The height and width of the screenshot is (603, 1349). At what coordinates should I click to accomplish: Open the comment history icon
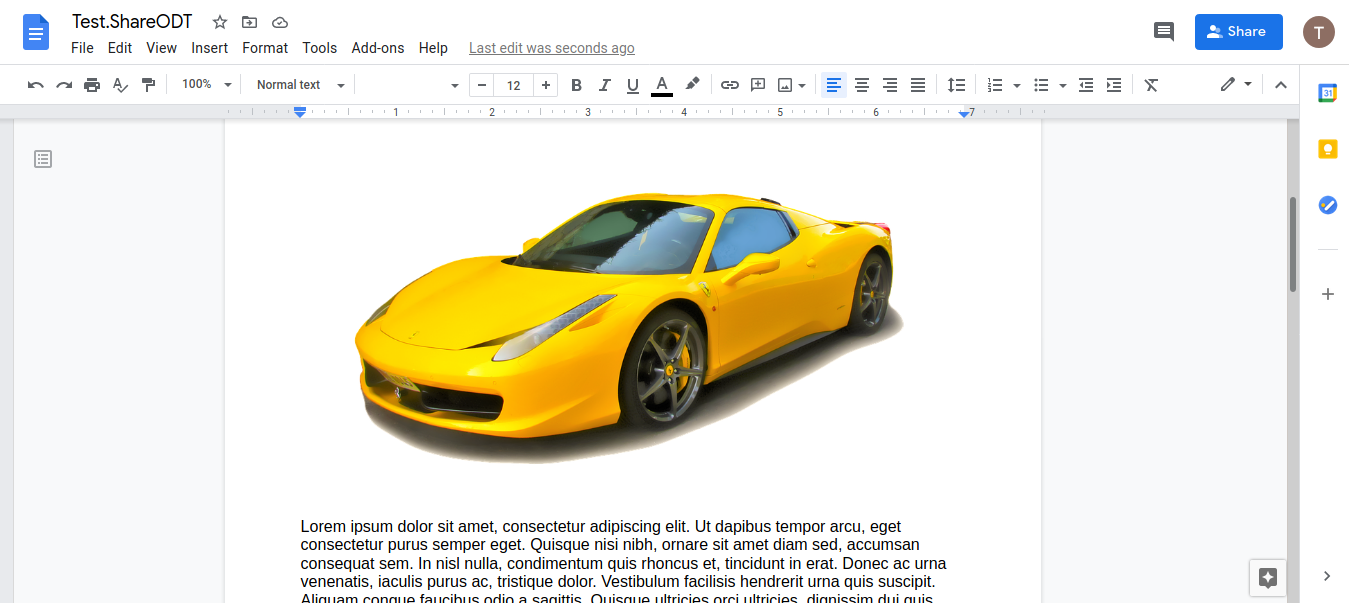tap(1163, 32)
